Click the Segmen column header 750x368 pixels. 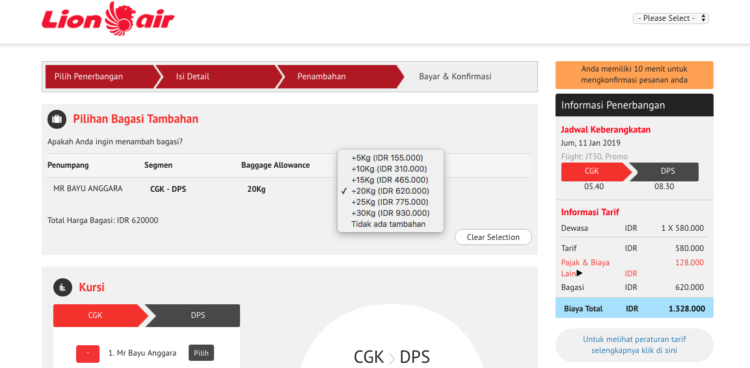pyautogui.click(x=158, y=165)
